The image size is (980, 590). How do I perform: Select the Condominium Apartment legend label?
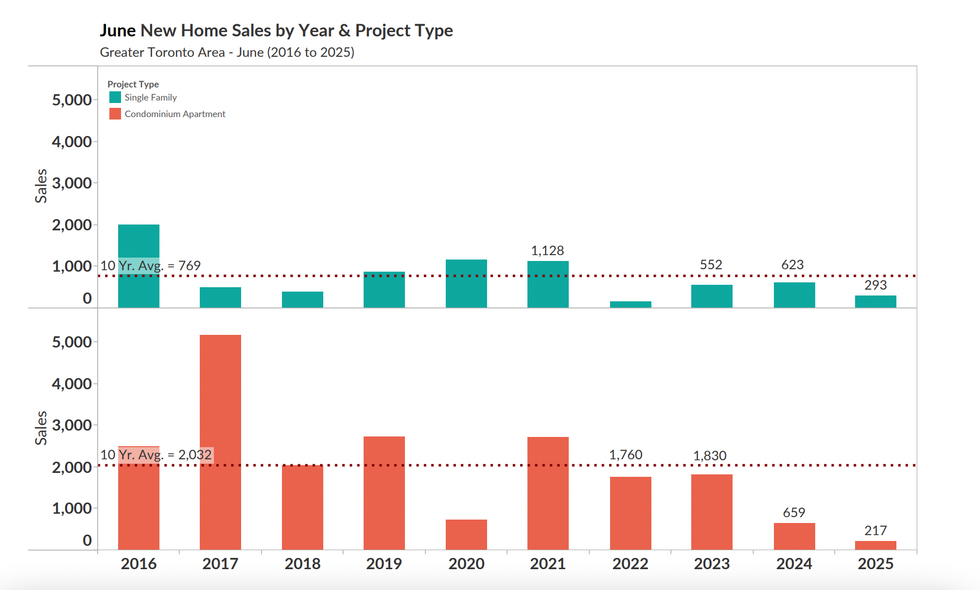pos(174,114)
